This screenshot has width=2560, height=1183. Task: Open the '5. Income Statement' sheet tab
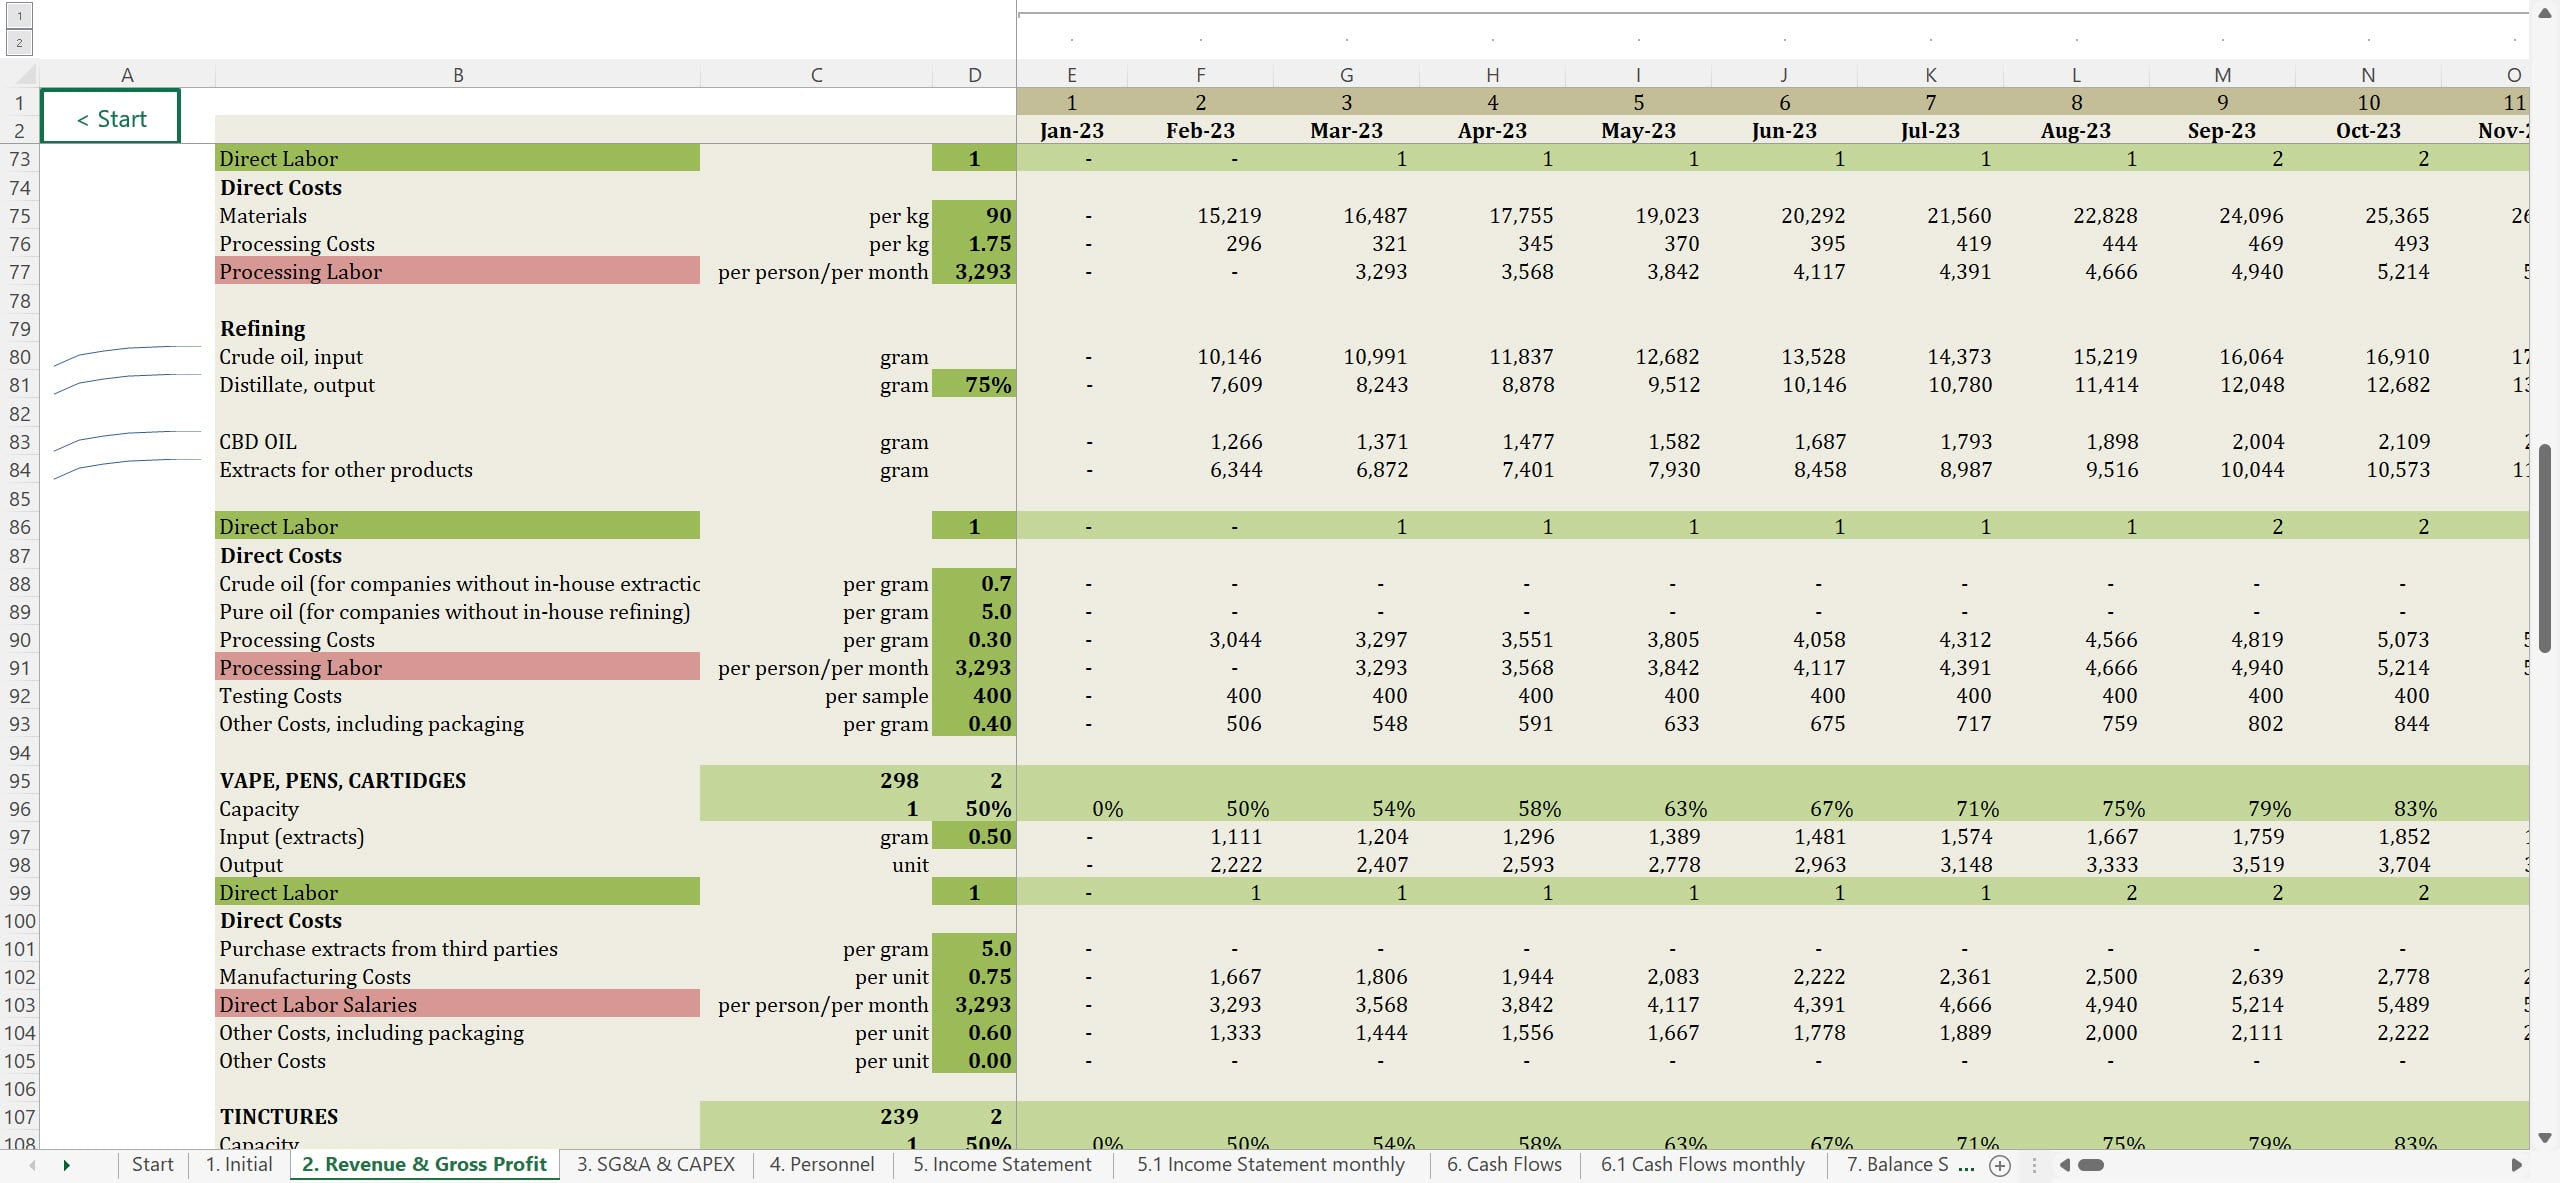(x=1002, y=1164)
